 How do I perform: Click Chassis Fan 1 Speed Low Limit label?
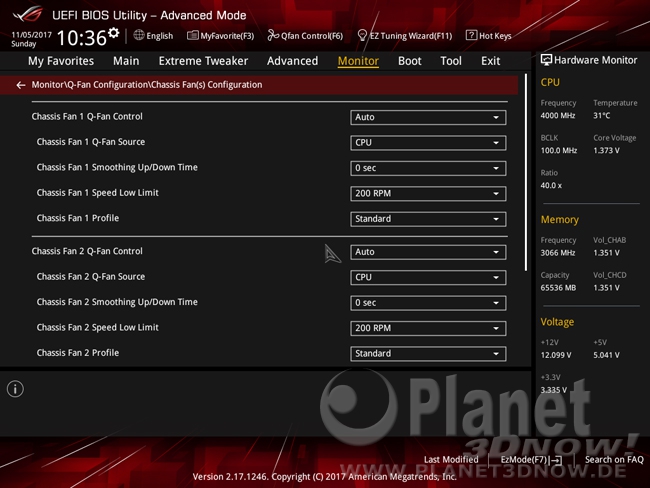point(97,193)
